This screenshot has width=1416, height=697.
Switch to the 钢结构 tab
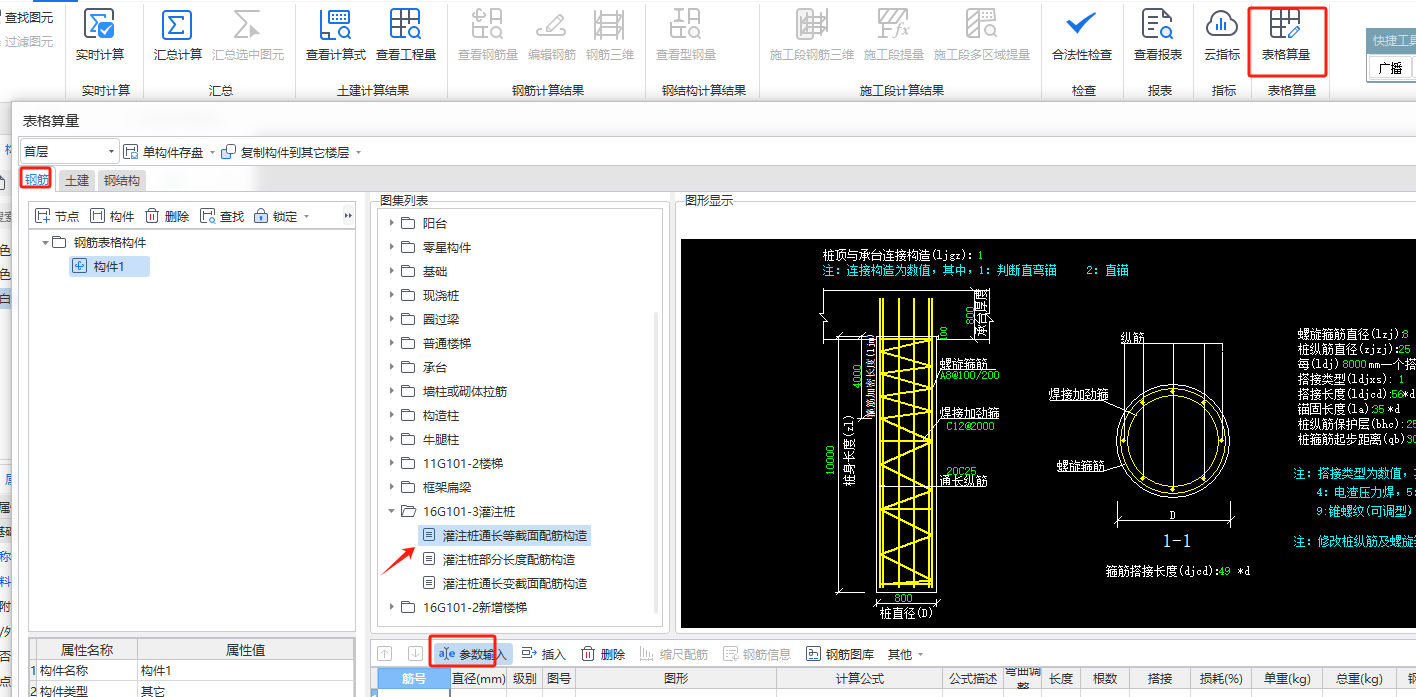[x=122, y=180]
